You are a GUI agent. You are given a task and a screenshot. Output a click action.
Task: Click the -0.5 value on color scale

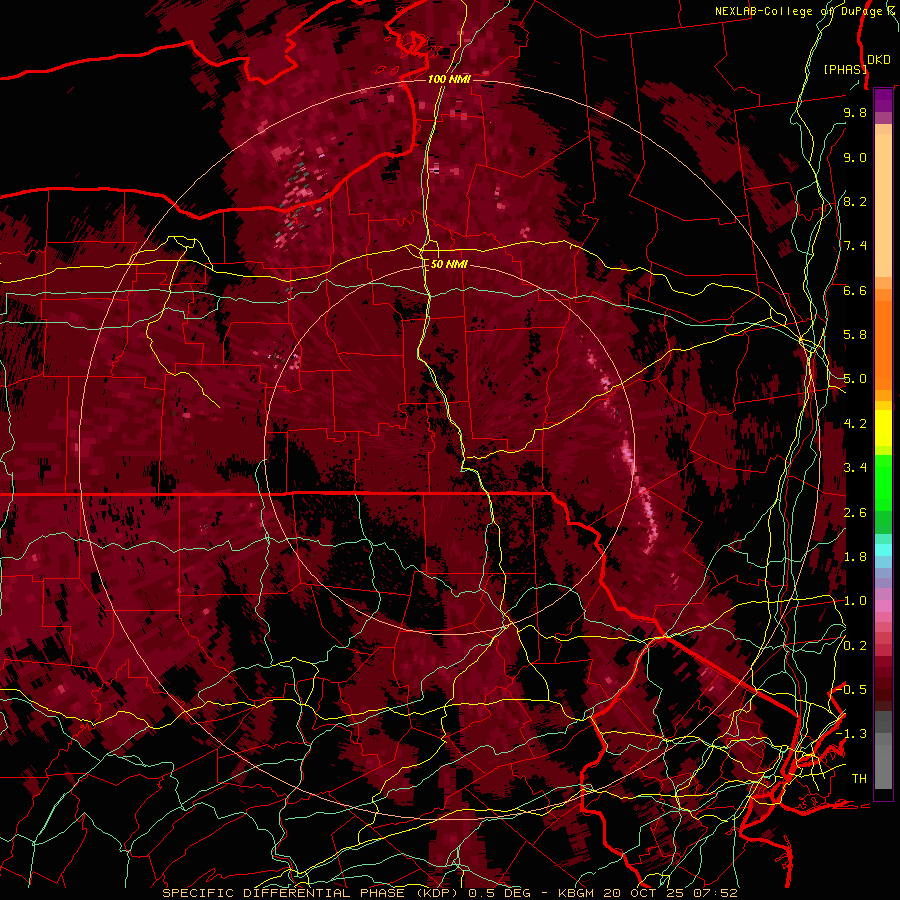(852, 690)
